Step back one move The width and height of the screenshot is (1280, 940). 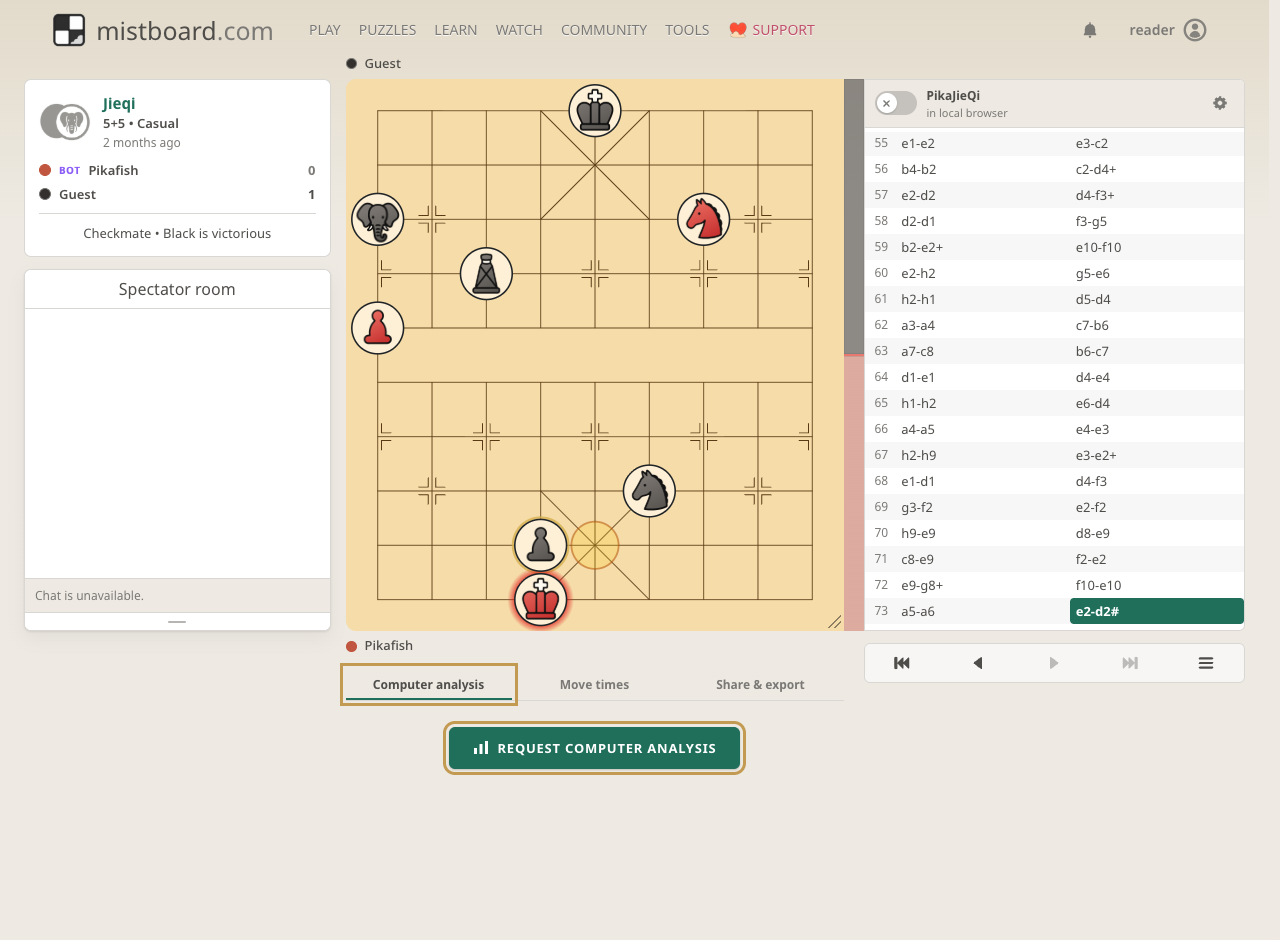point(978,663)
